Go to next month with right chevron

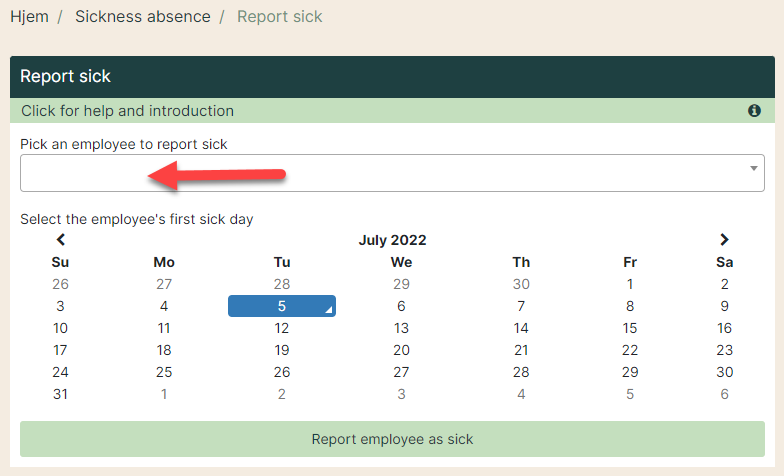pos(724,240)
